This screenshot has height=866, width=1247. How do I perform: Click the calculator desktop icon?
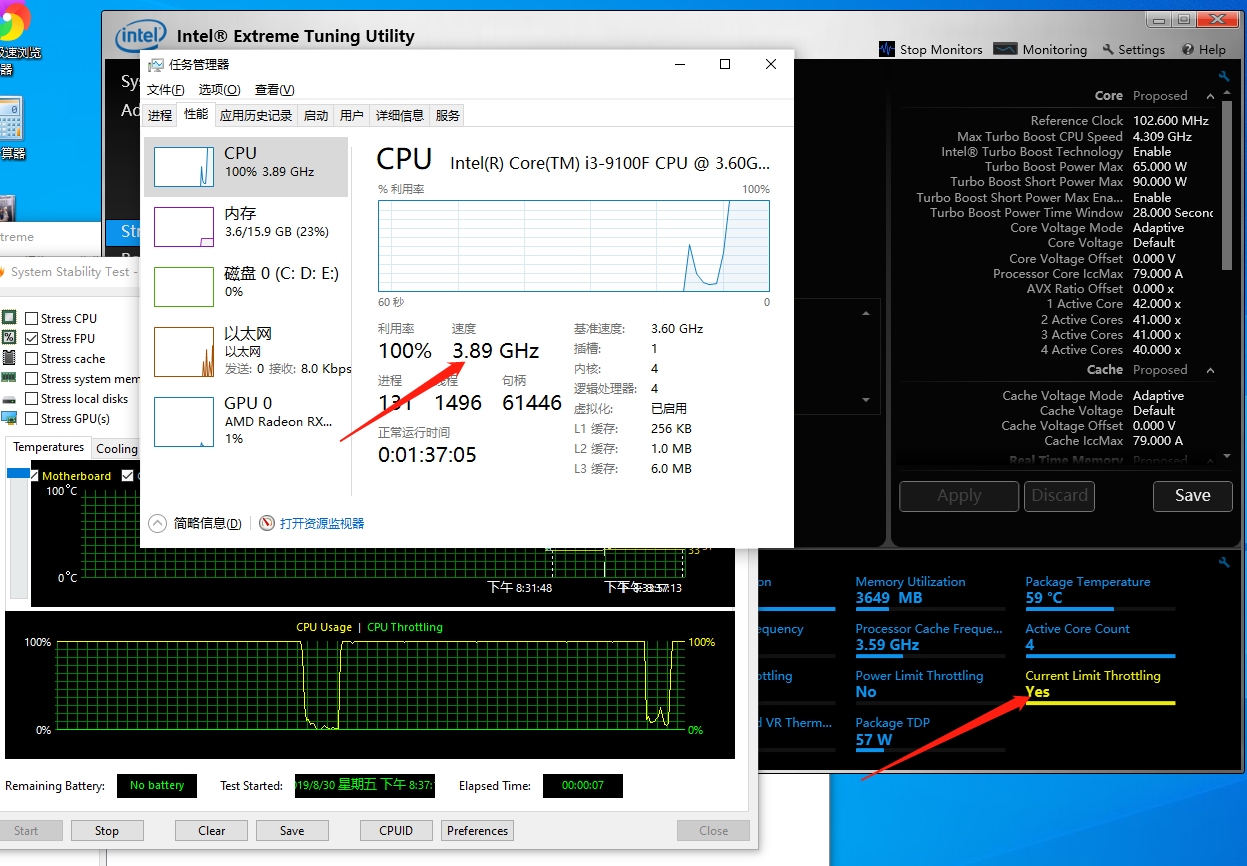[10, 118]
